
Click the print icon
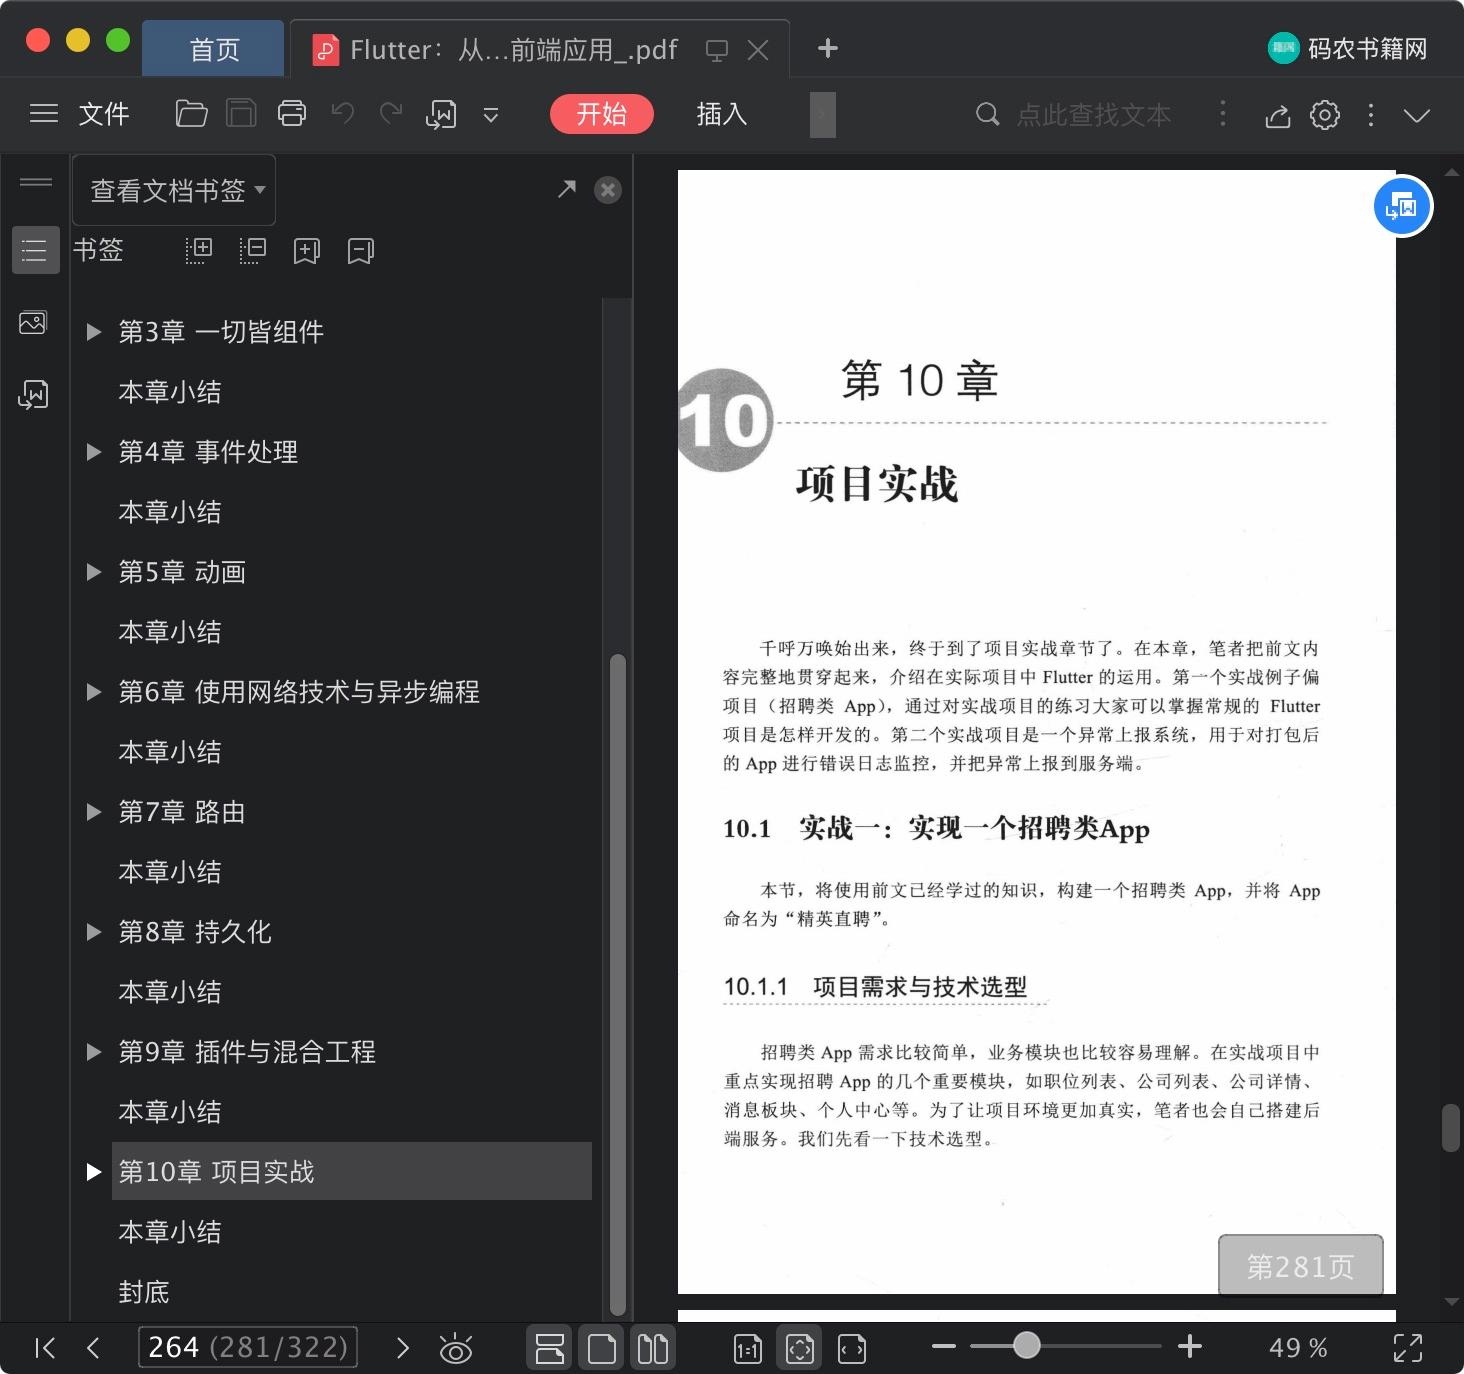(x=291, y=114)
